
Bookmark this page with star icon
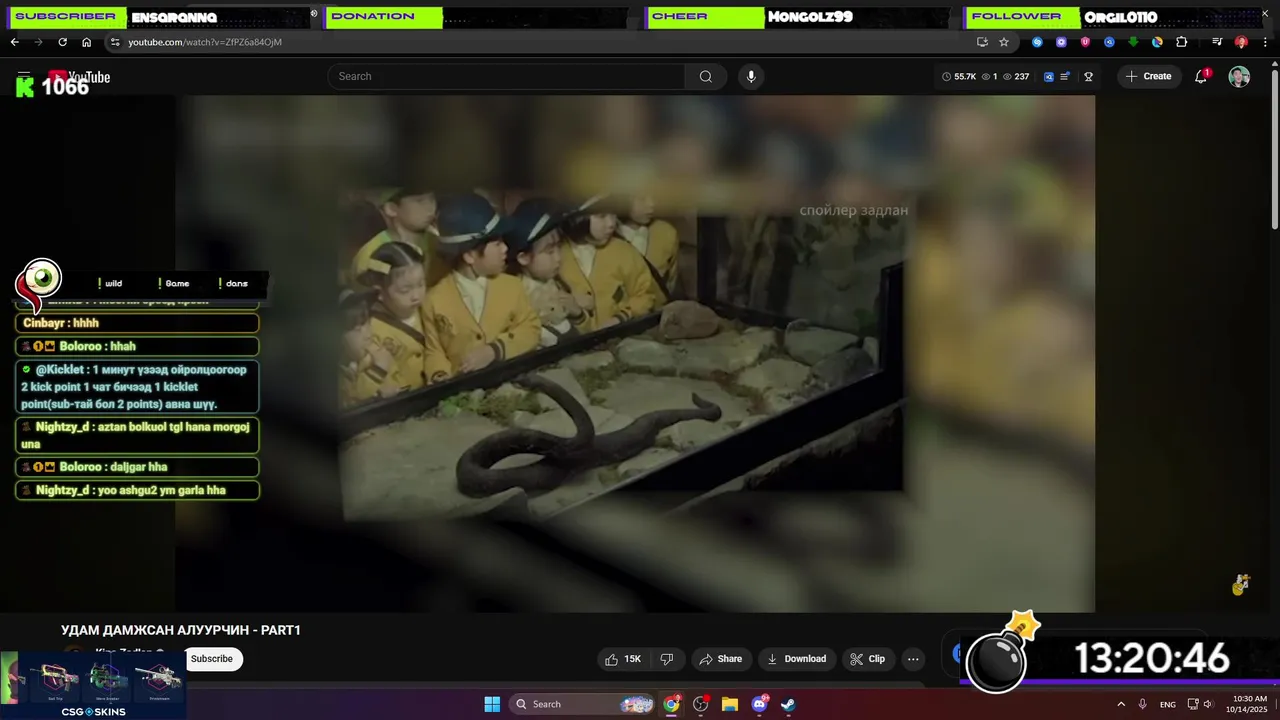1004,42
